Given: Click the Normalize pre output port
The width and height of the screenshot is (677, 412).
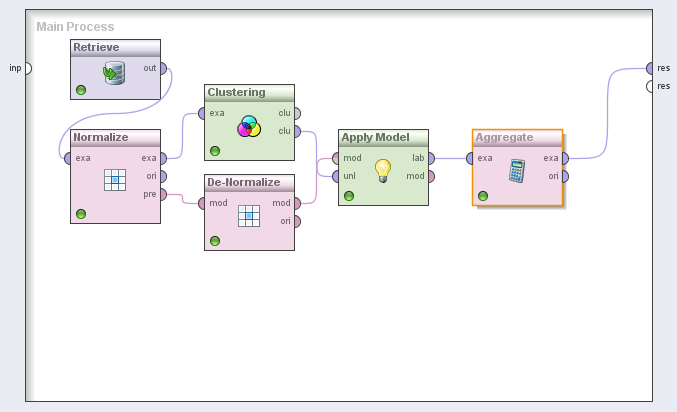Looking at the screenshot, I should (163, 194).
